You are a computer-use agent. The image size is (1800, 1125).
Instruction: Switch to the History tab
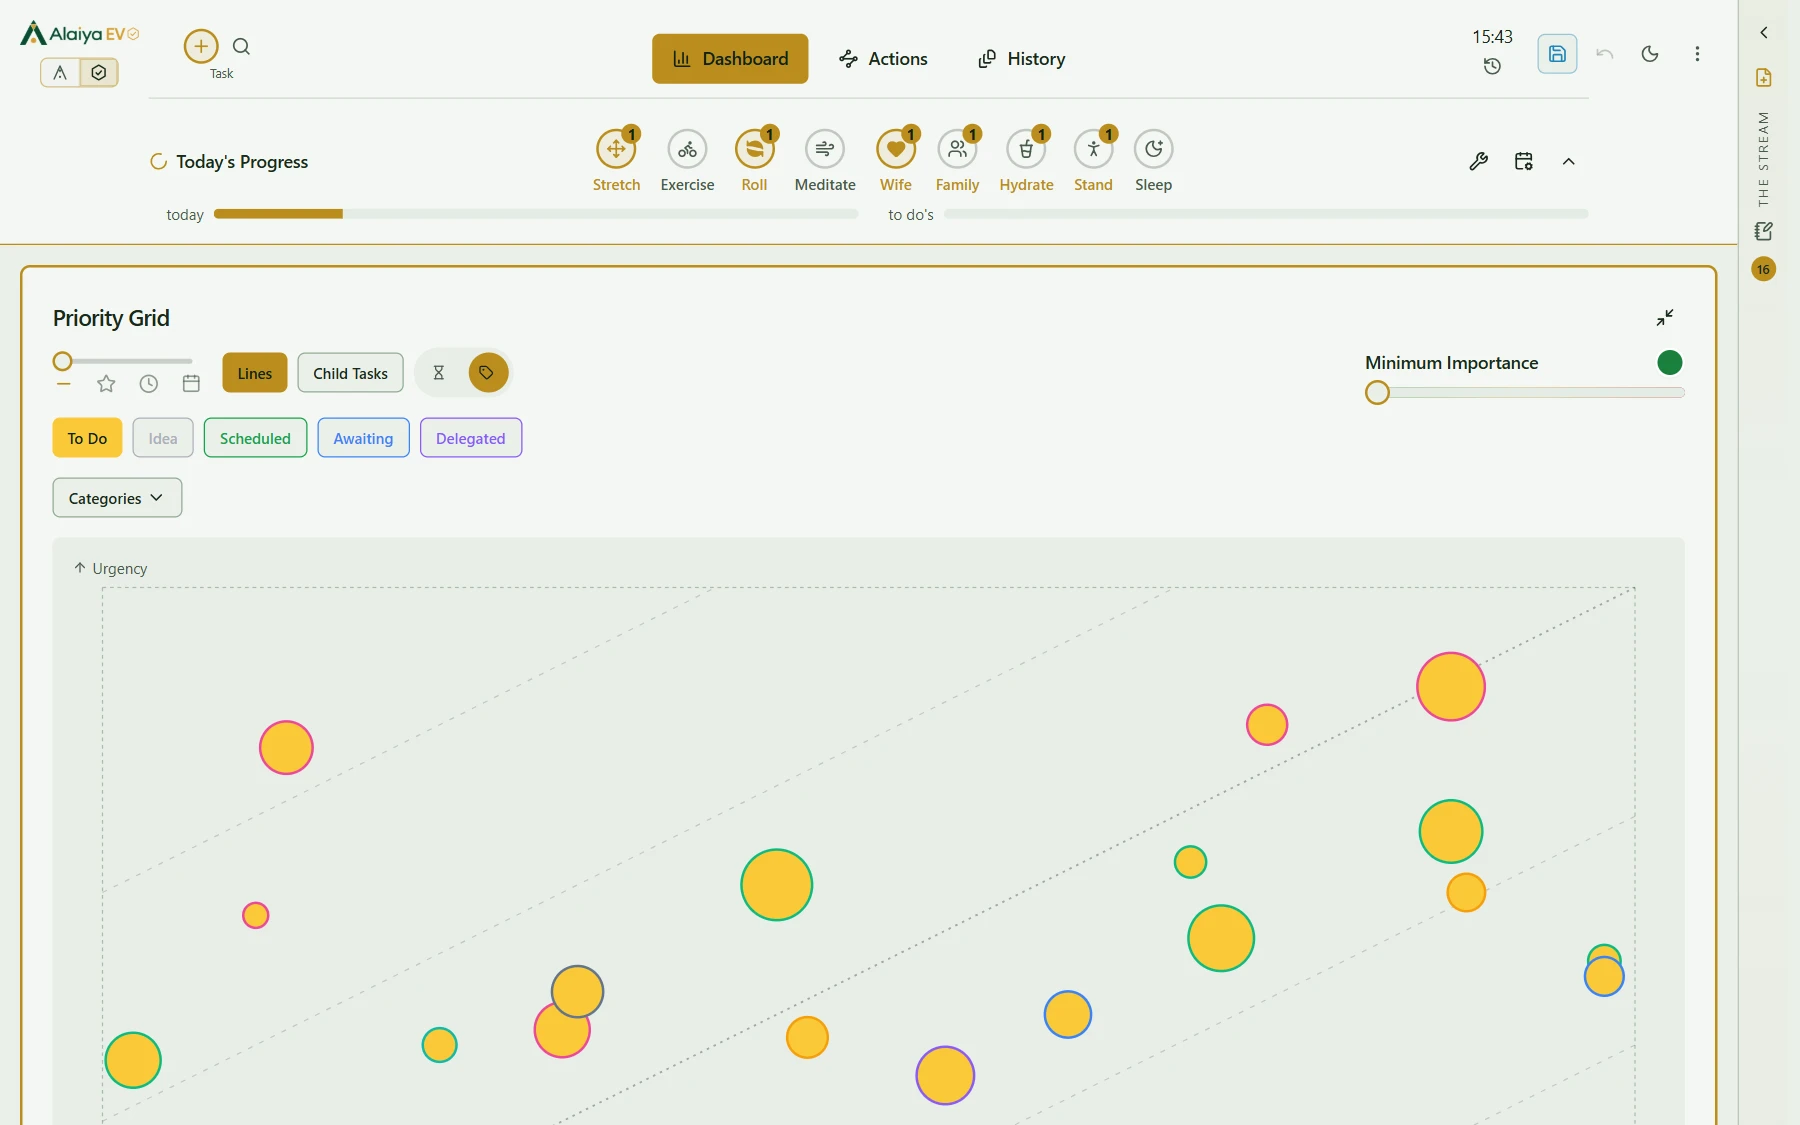point(1022,59)
